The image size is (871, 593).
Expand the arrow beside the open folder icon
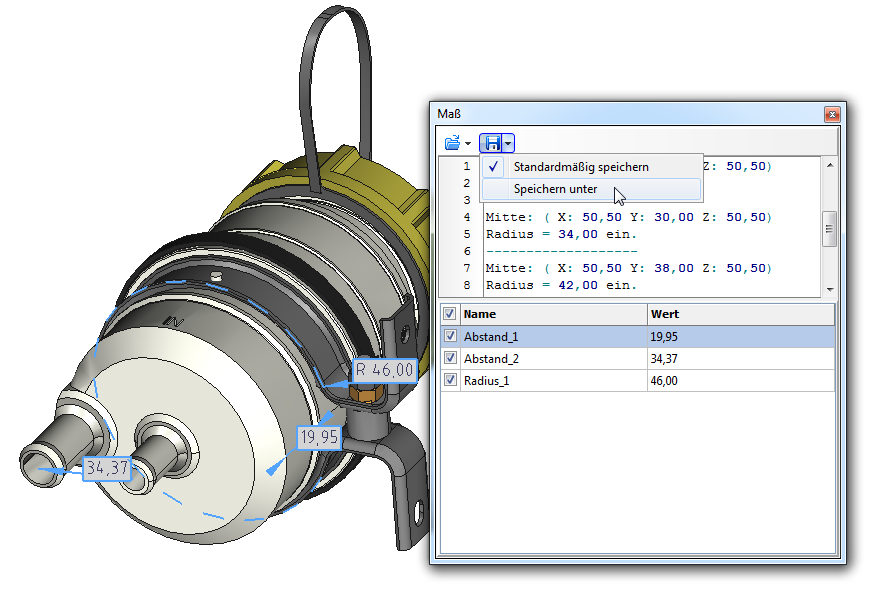point(467,144)
